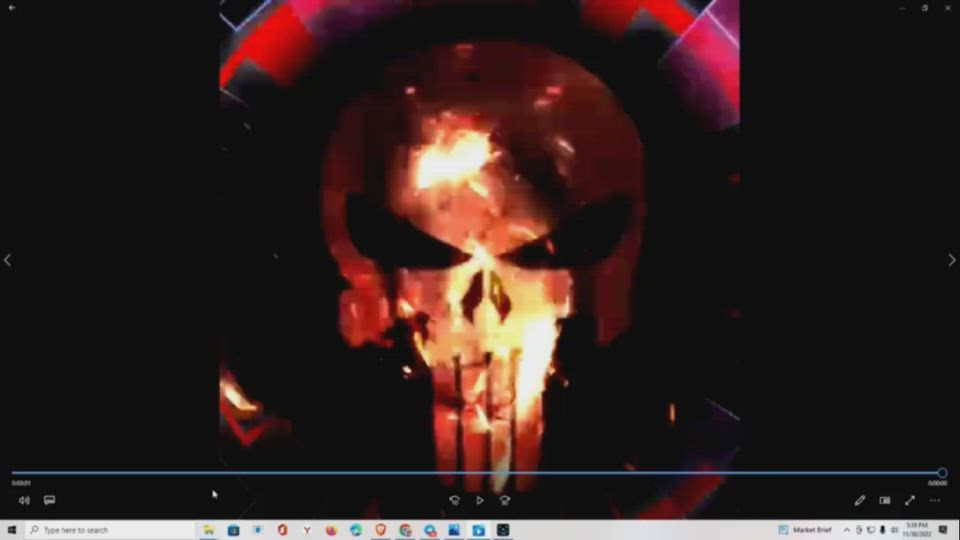Go back using the top-left arrow
960x540 pixels.
(x=11, y=8)
